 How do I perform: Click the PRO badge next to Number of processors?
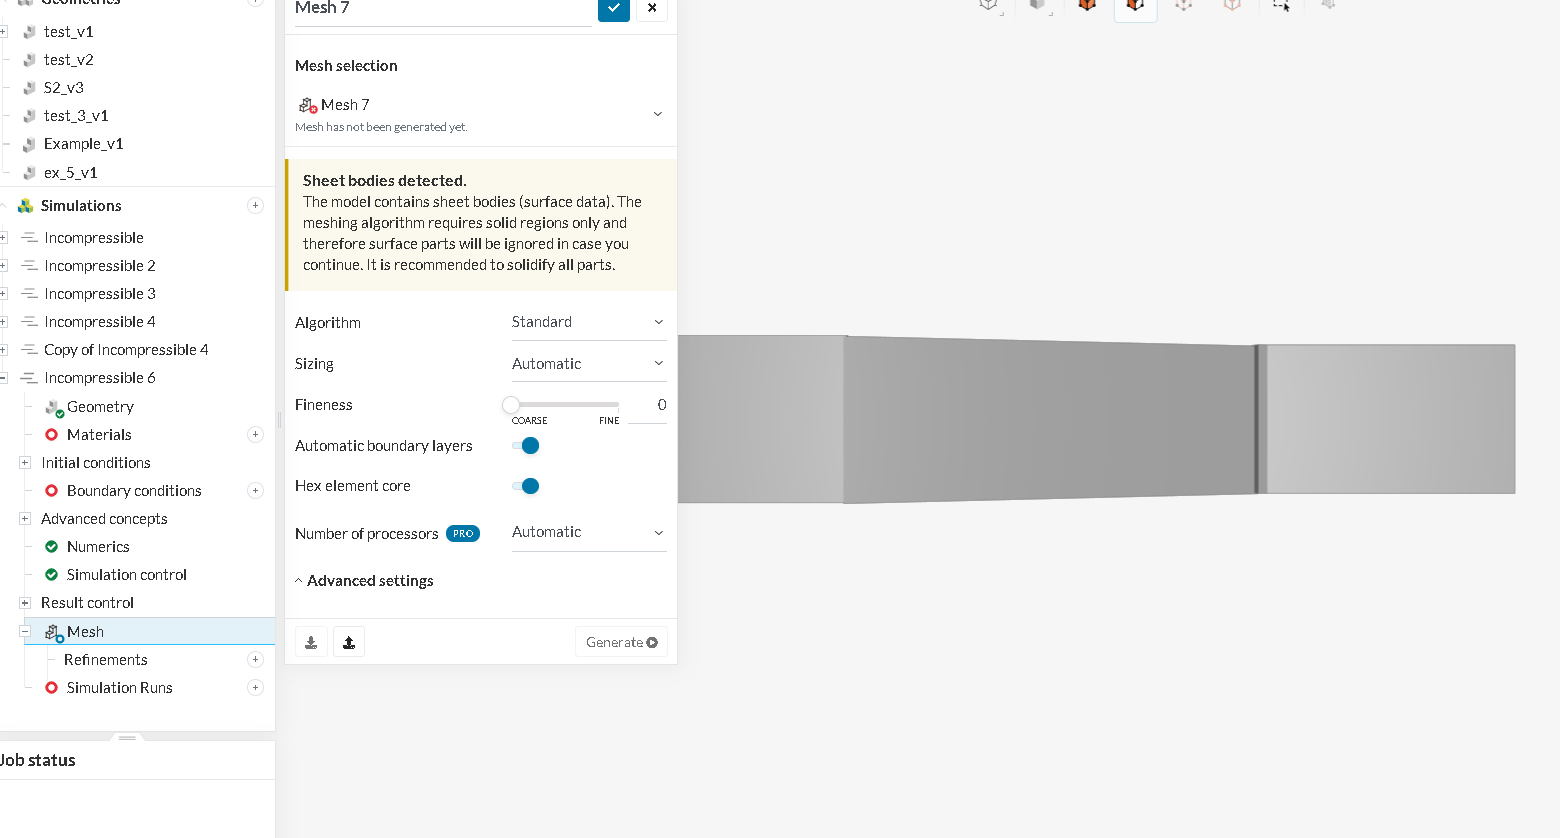click(463, 533)
